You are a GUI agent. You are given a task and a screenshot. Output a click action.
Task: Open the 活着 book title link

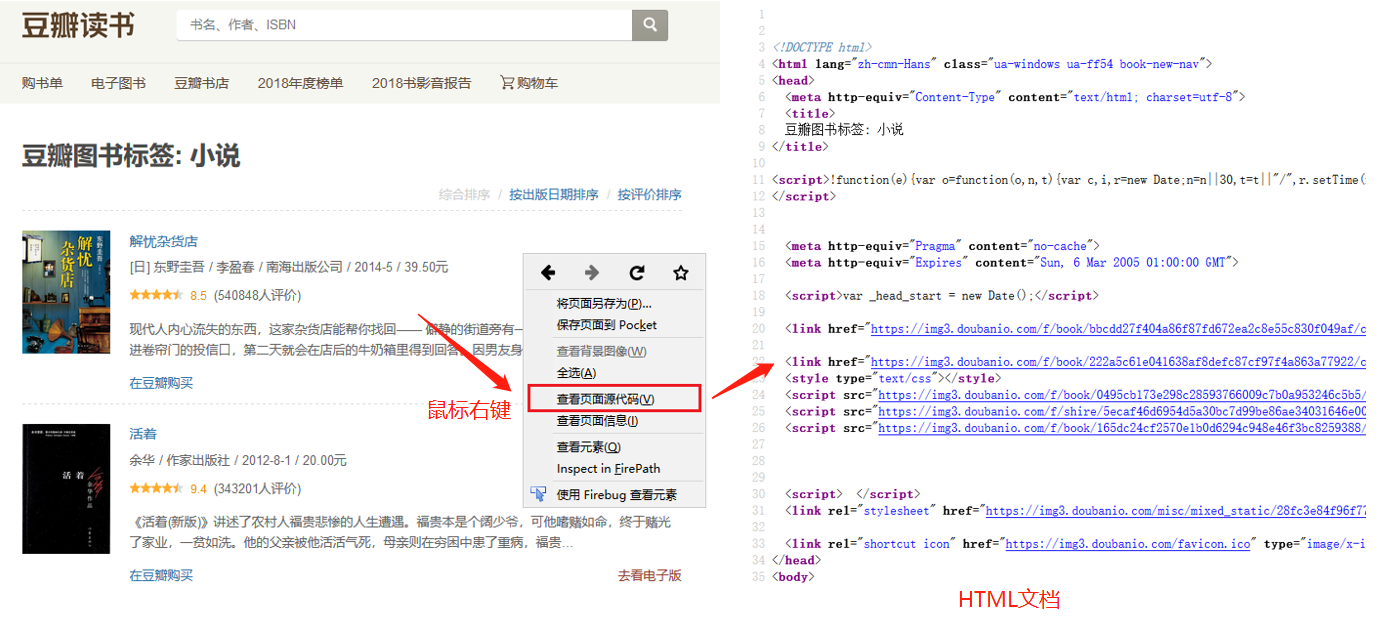pos(143,434)
